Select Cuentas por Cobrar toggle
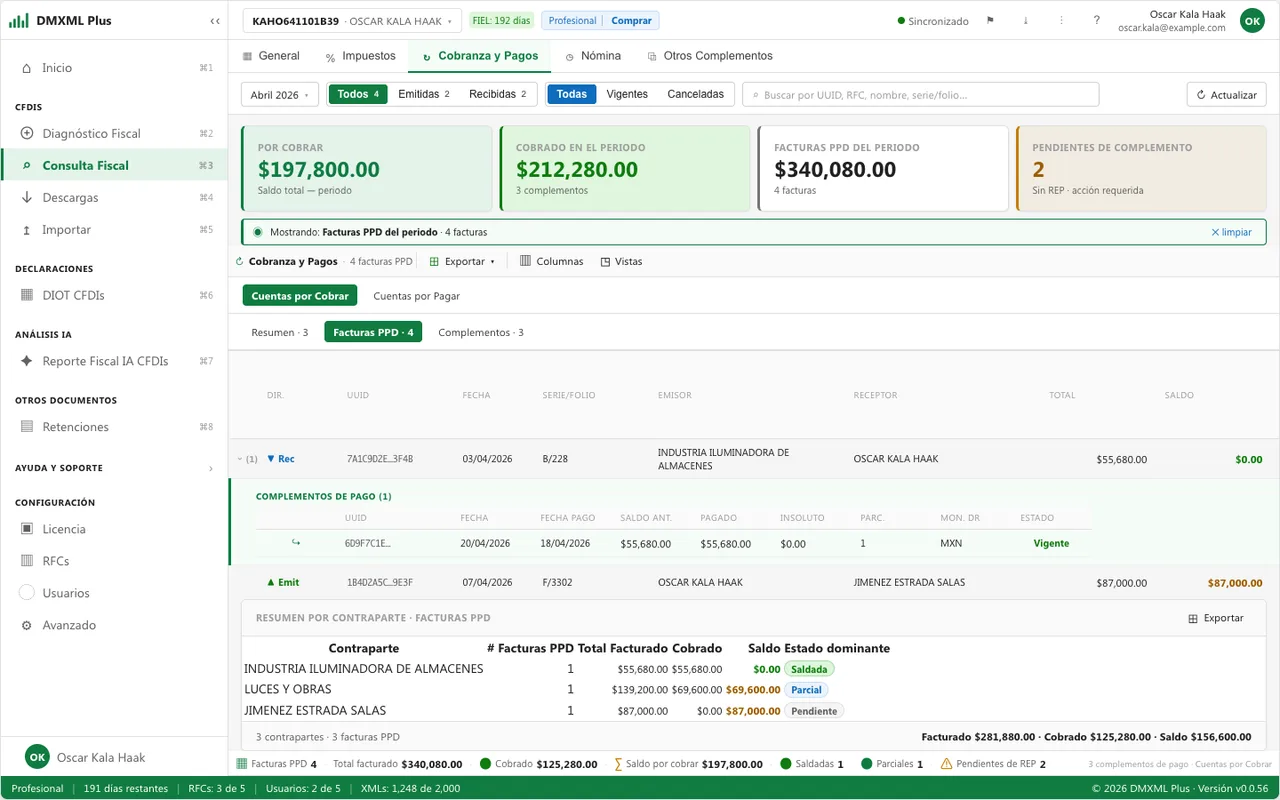This screenshot has height=800, width=1280. pyautogui.click(x=300, y=296)
